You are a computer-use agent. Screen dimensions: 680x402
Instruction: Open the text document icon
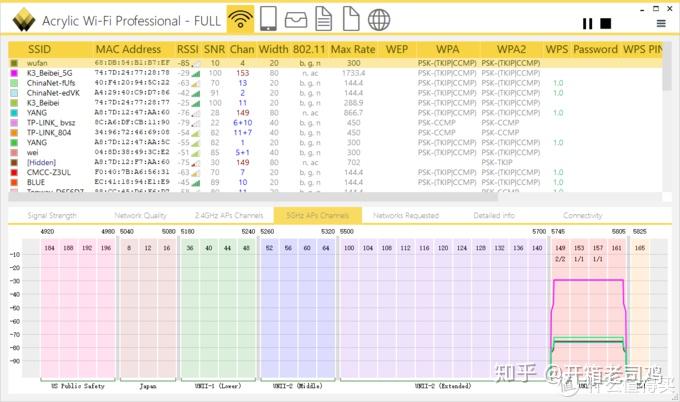[x=324, y=20]
